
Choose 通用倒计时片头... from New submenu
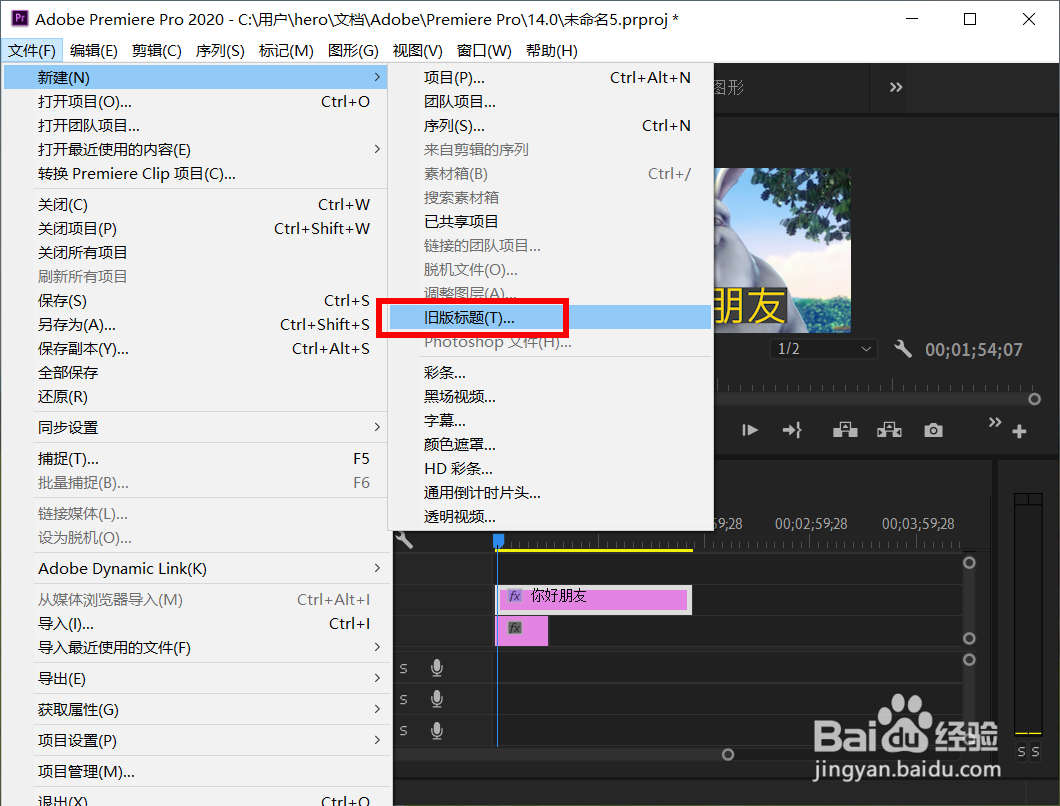coord(550,493)
